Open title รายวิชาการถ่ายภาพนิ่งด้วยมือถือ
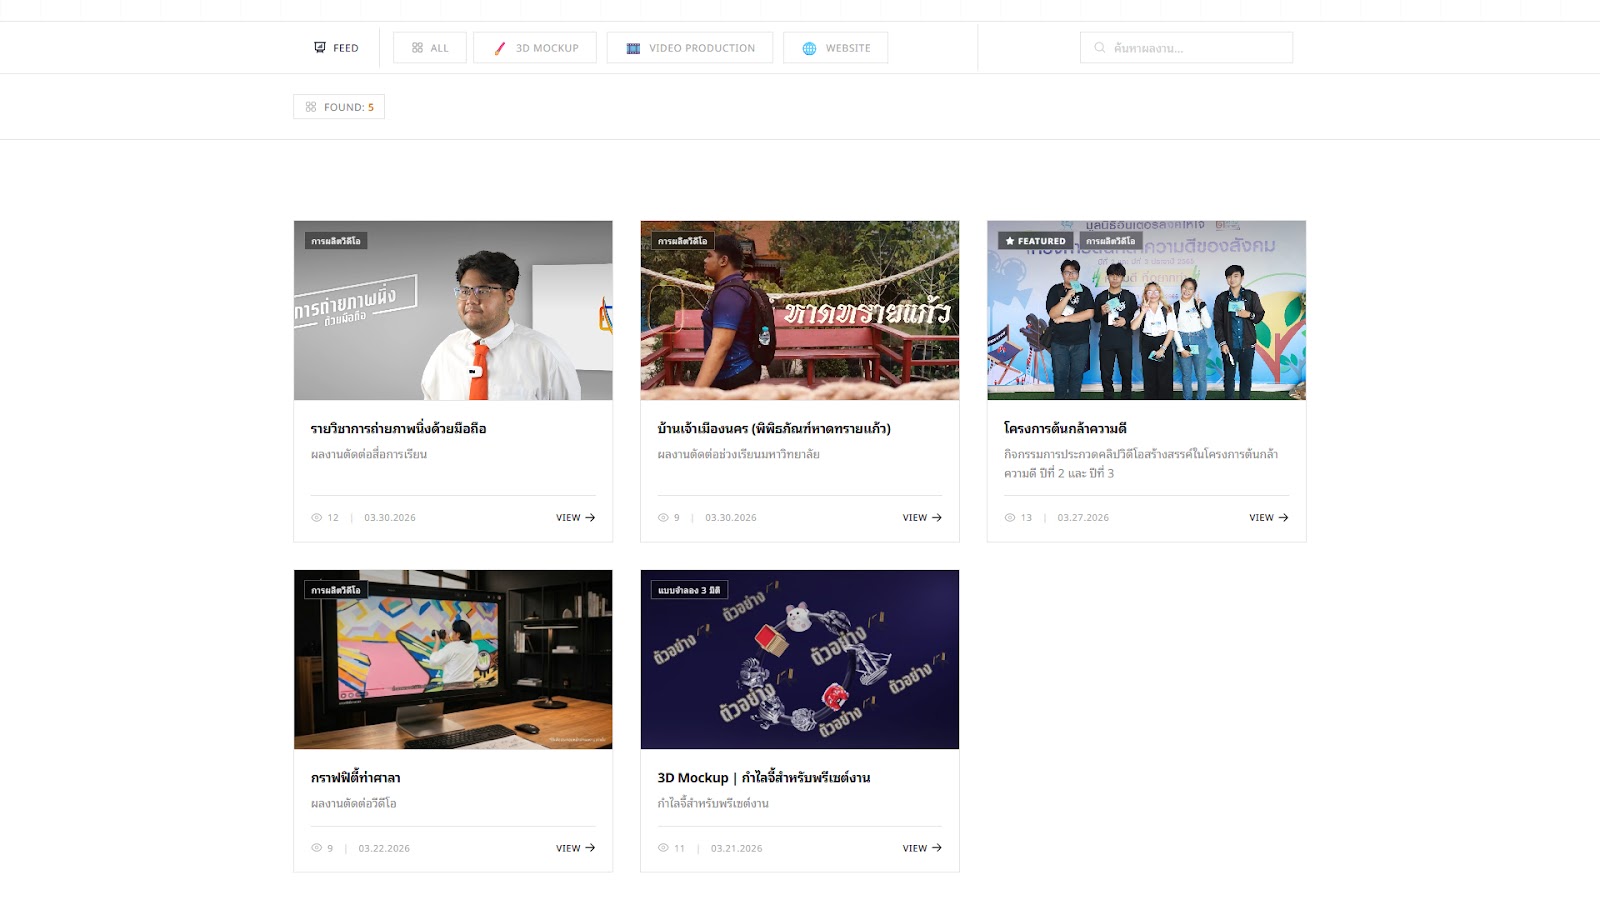This screenshot has height=900, width=1600. [398, 428]
